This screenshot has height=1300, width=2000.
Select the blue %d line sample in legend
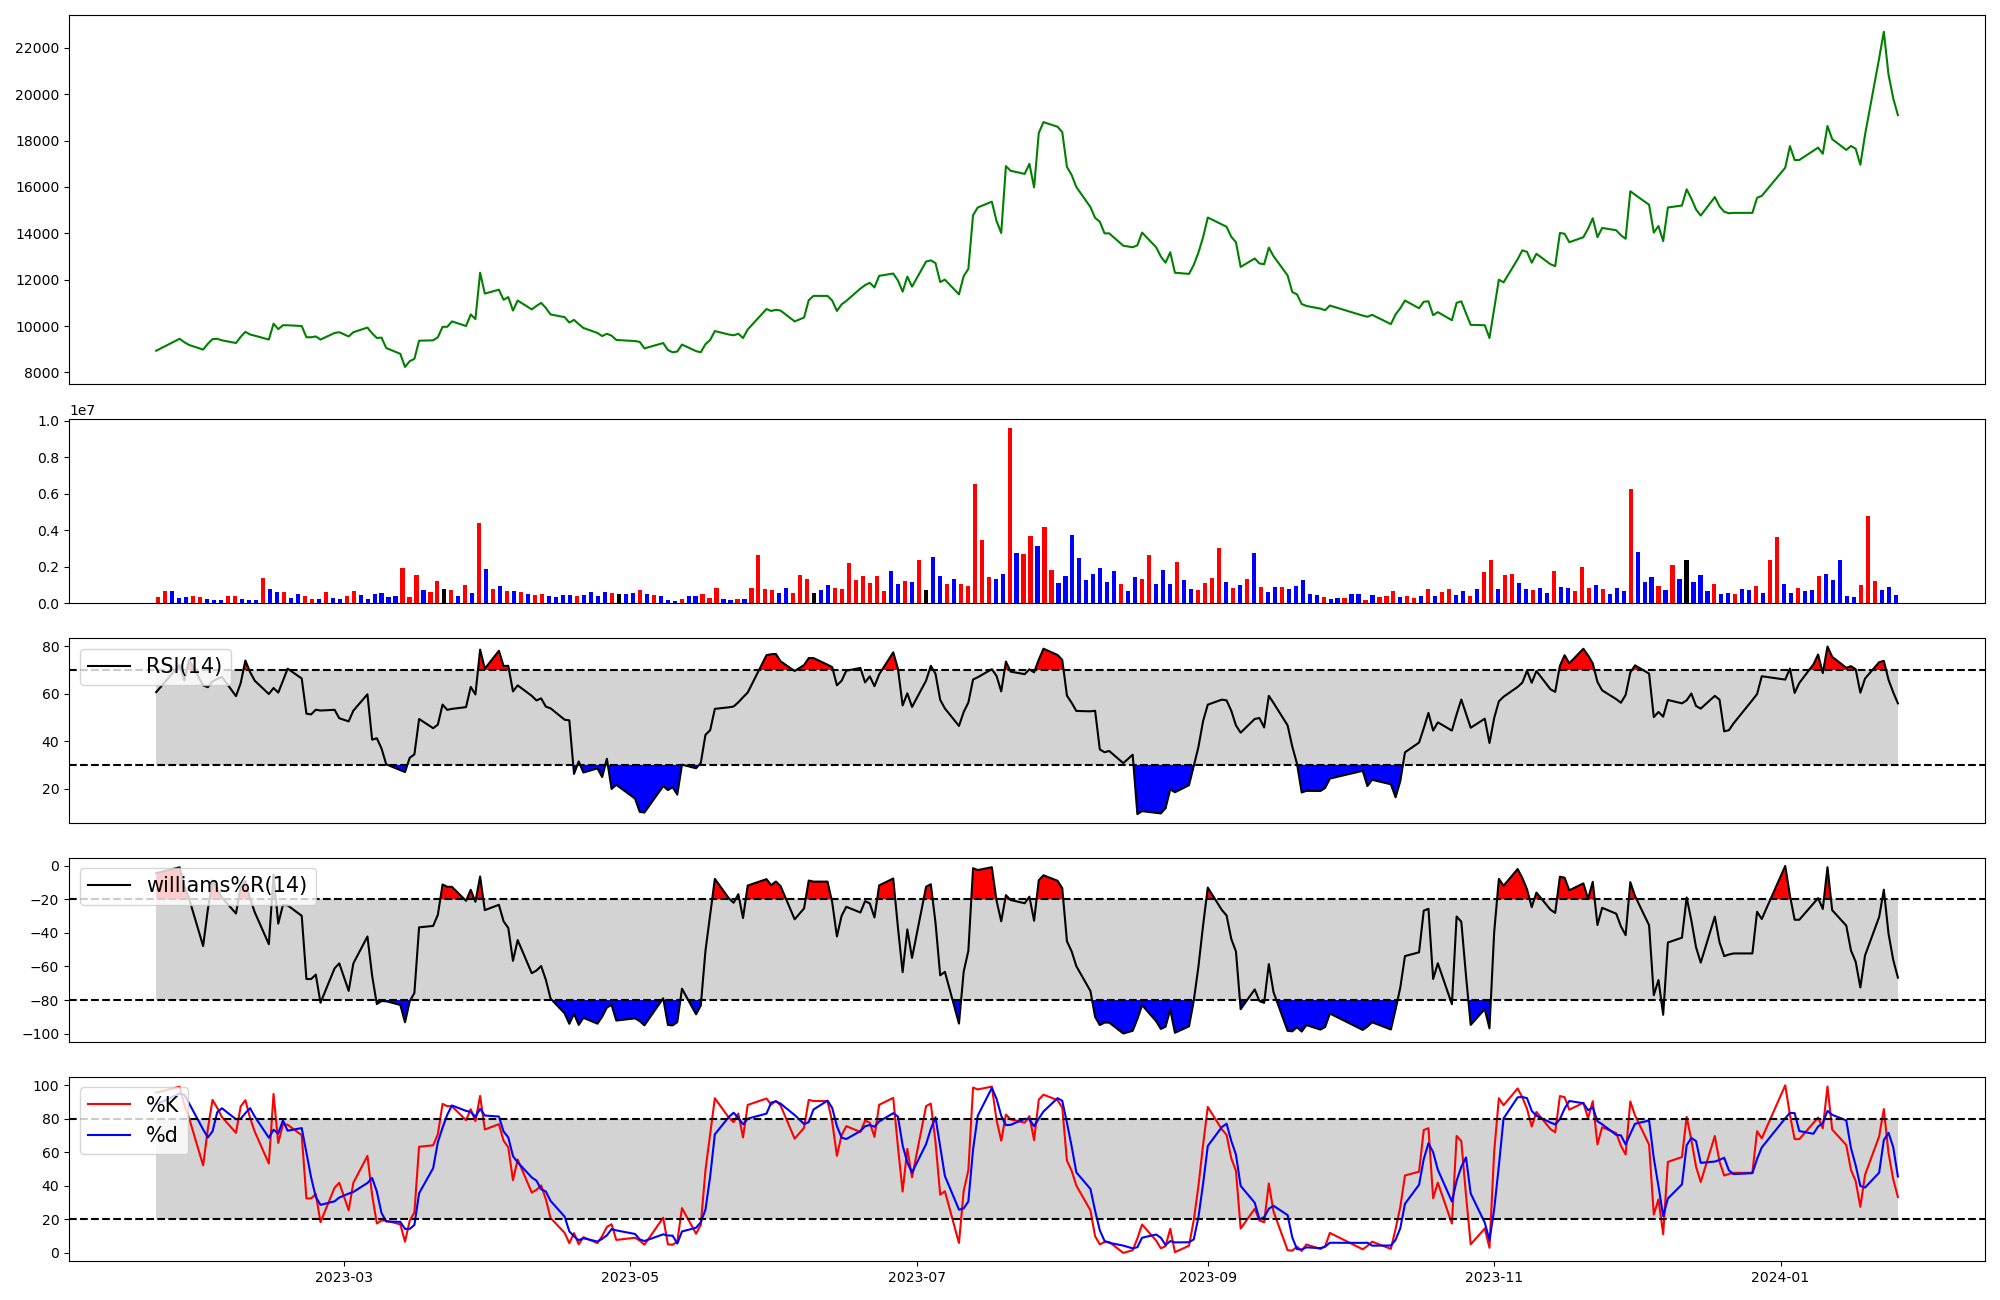coord(109,1135)
